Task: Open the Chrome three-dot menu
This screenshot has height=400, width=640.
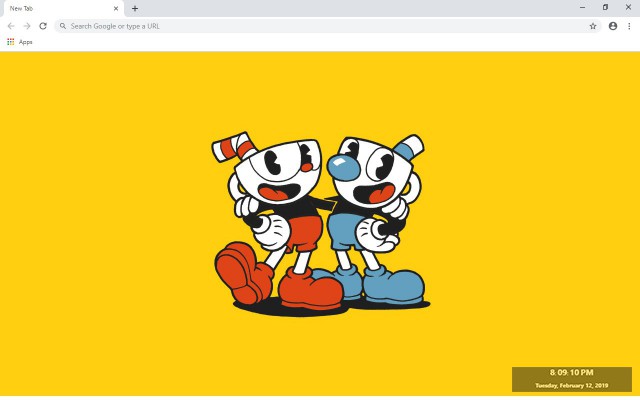Action: coord(629,26)
